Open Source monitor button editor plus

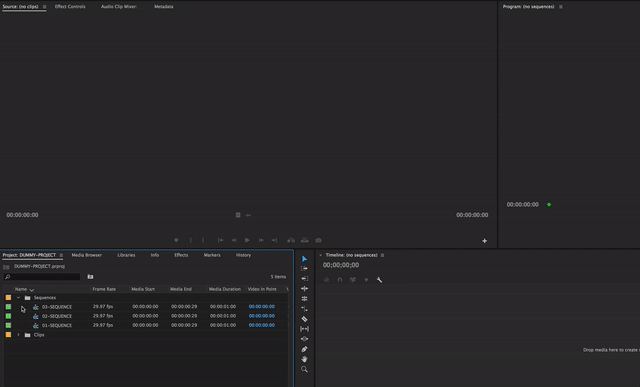[484, 241]
